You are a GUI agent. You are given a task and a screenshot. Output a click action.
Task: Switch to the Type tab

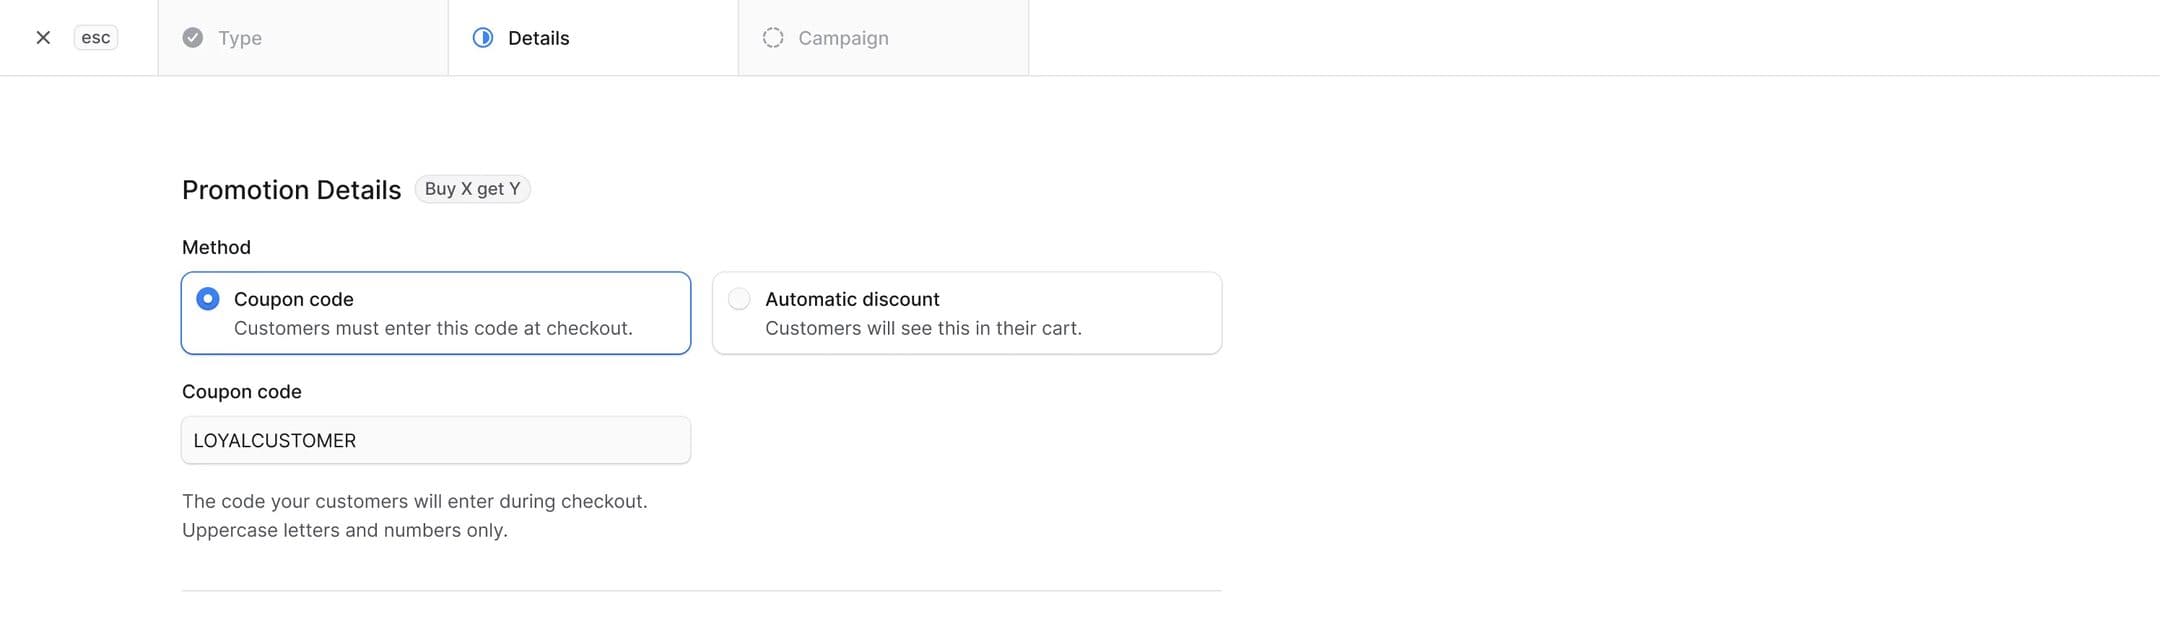(x=303, y=38)
